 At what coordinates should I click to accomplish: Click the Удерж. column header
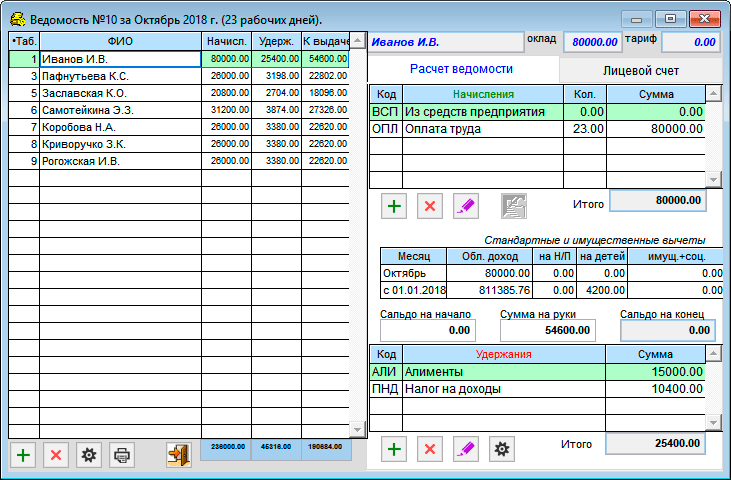click(x=276, y=41)
